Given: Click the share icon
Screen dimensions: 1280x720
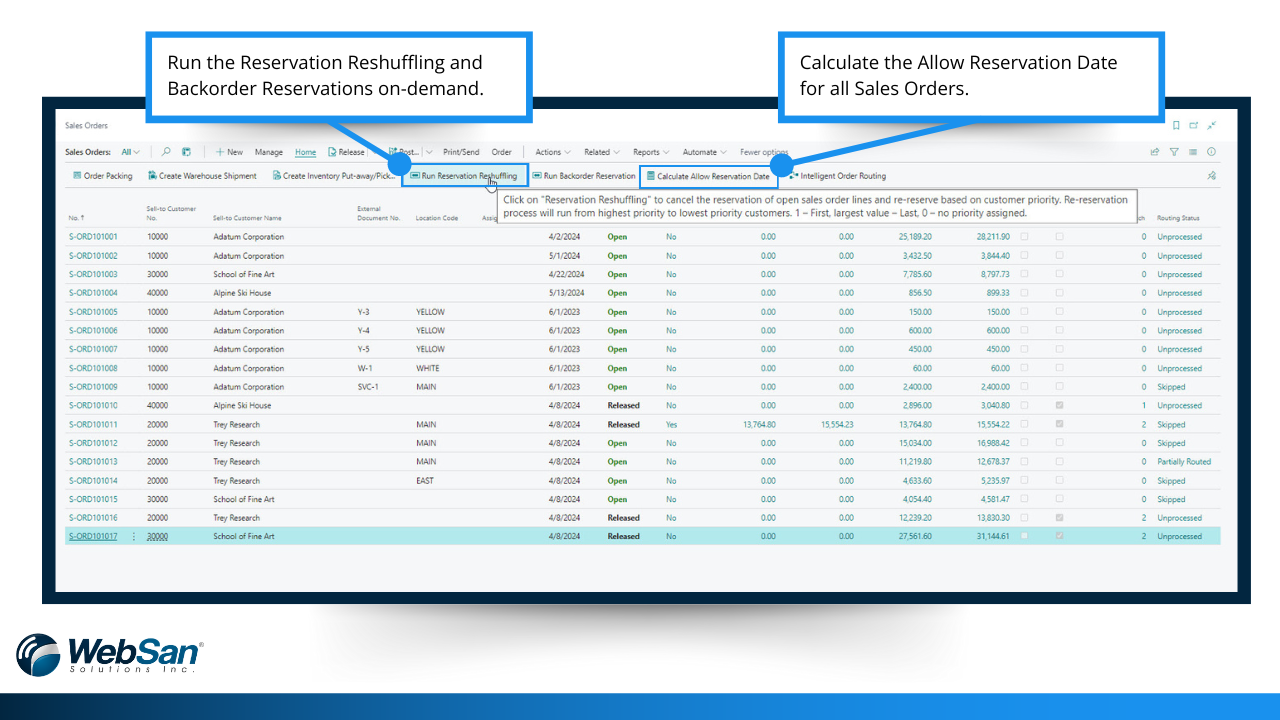Looking at the screenshot, I should [x=1155, y=152].
